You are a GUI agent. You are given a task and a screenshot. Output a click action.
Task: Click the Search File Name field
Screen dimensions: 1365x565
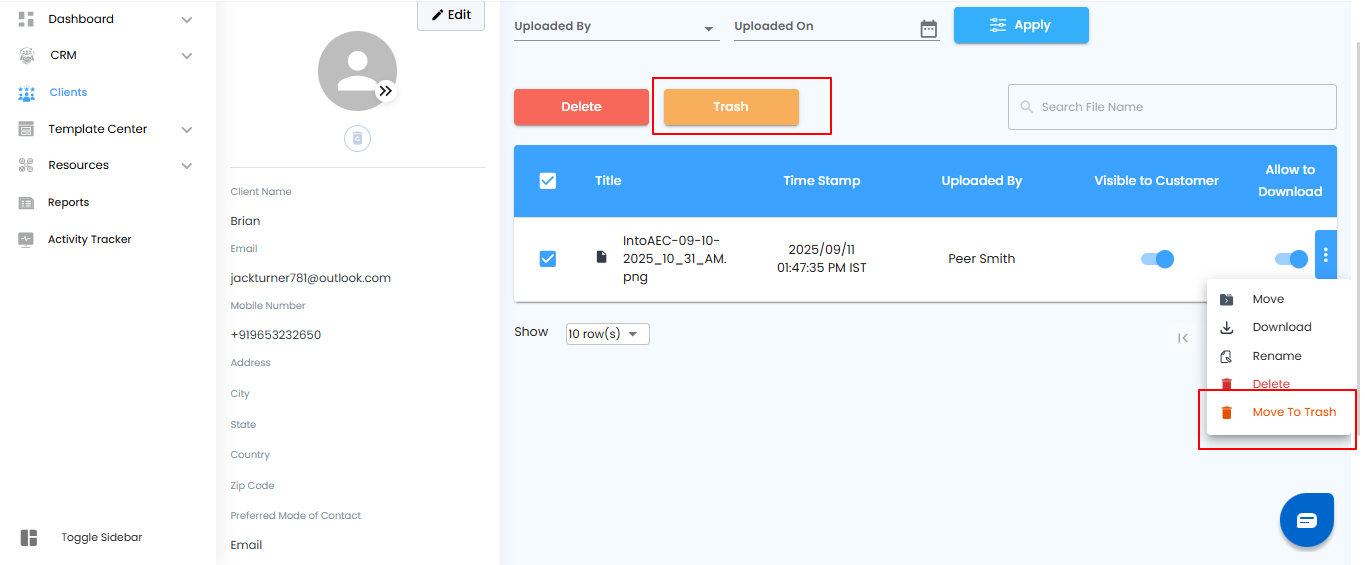(x=1172, y=107)
